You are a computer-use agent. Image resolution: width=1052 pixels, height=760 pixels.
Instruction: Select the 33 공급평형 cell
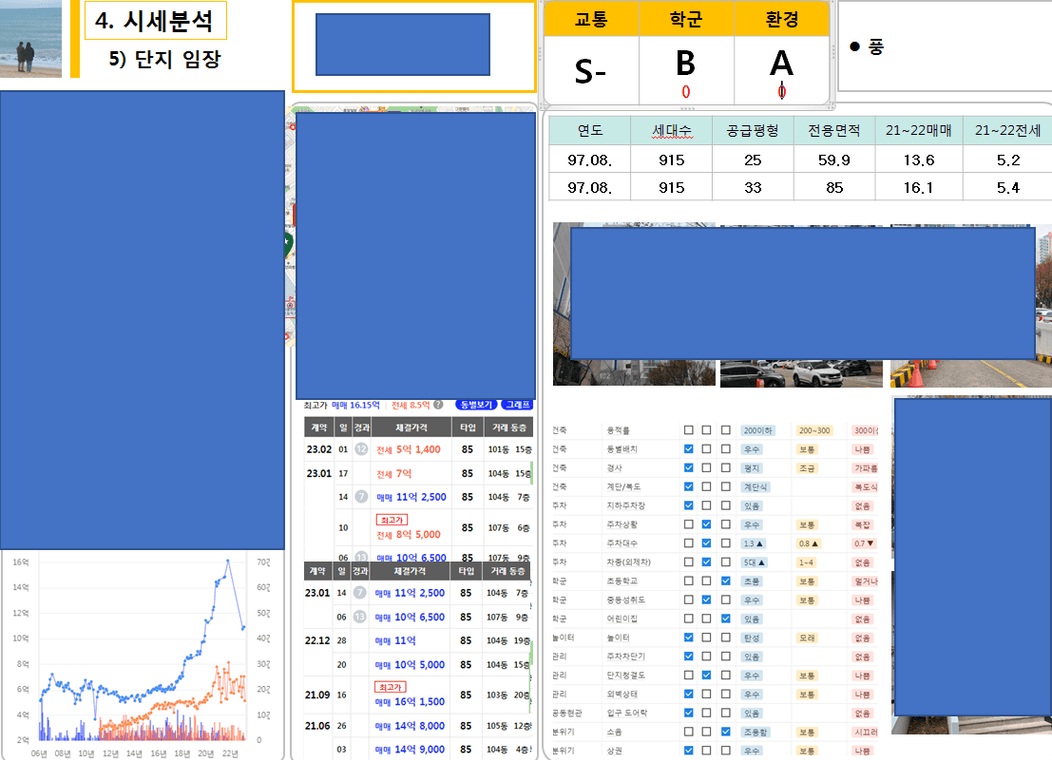pos(753,187)
